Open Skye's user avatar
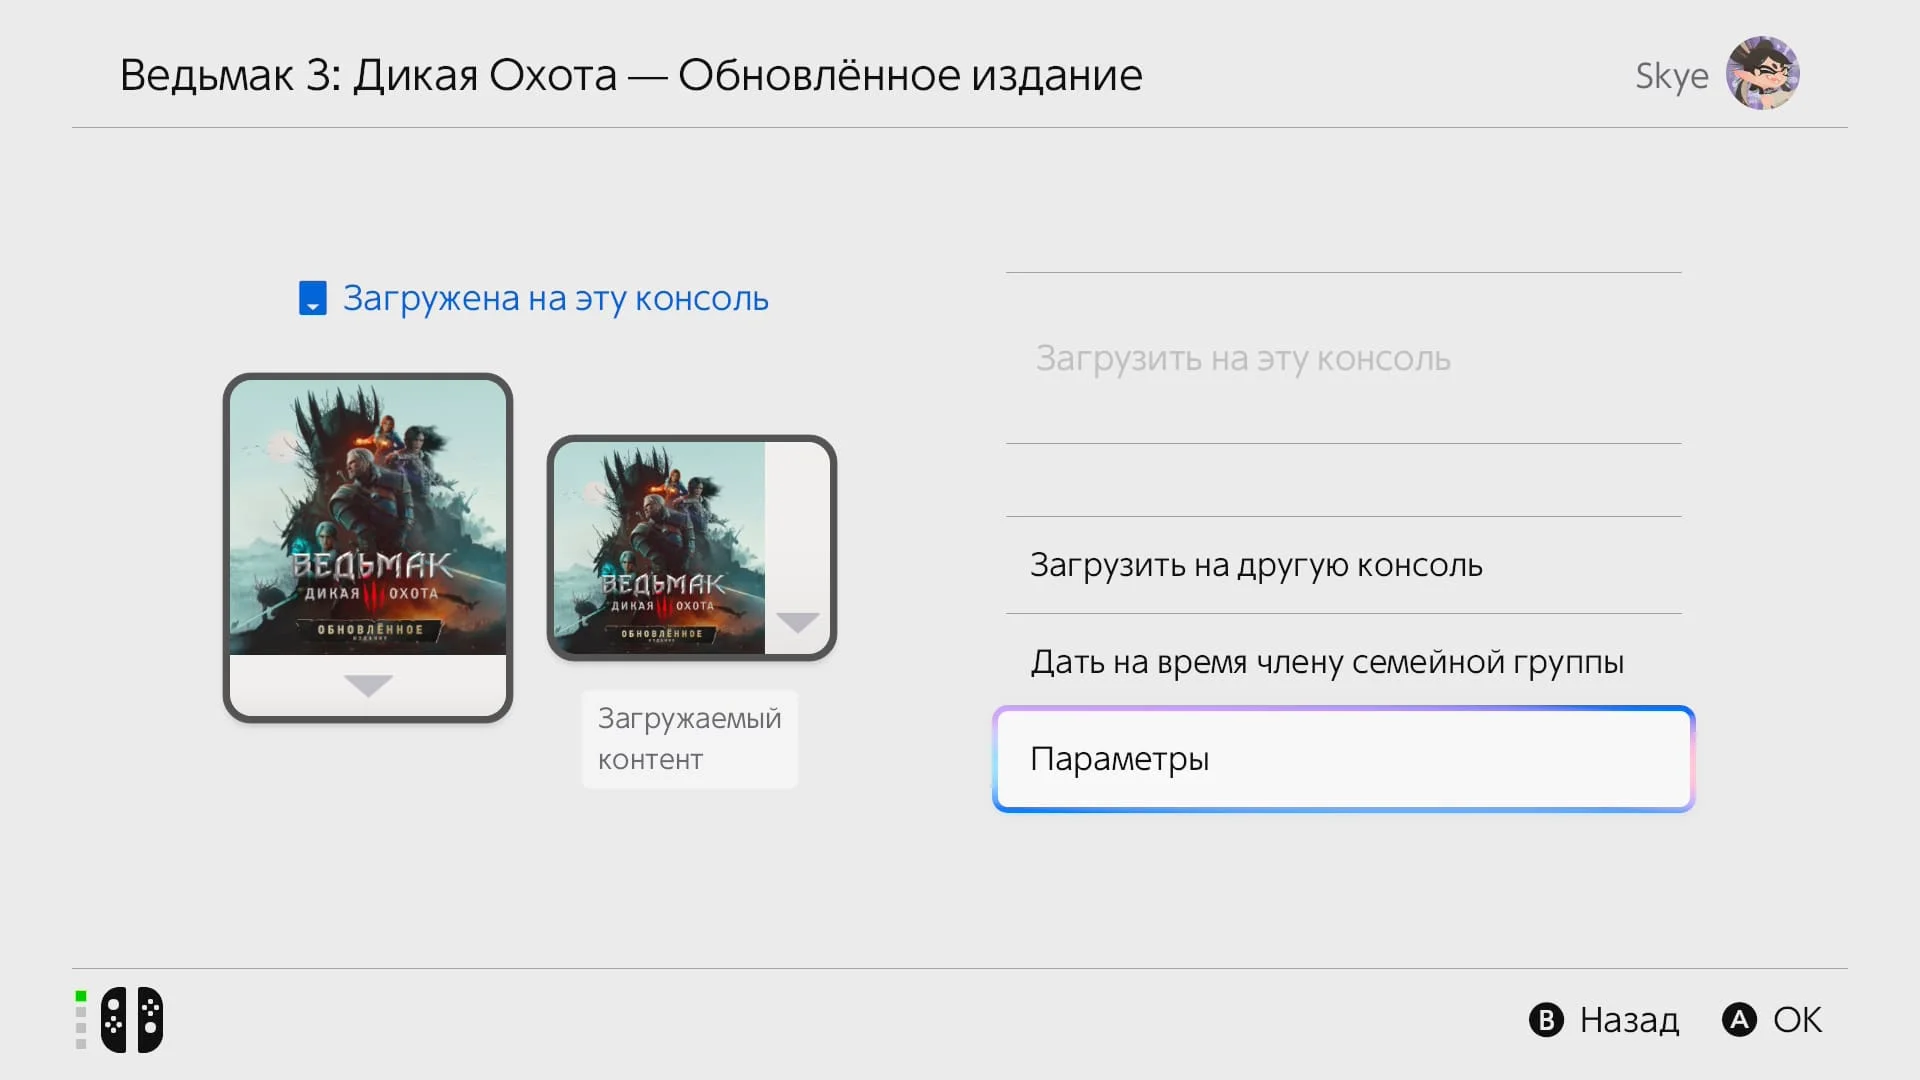This screenshot has height=1080, width=1920. (x=1762, y=74)
